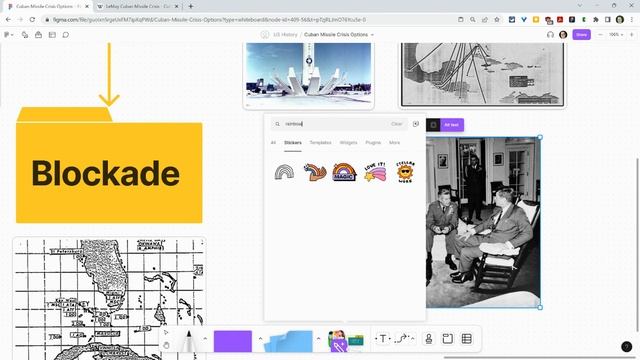Open a new browser tab
This screenshot has width=640, height=360.
[x=191, y=6]
